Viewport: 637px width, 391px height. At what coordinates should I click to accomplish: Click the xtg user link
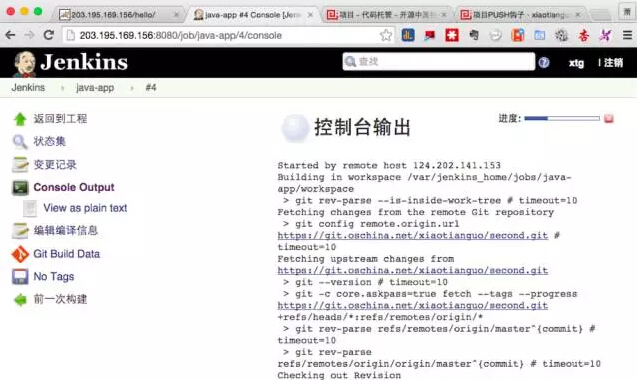click(x=576, y=63)
